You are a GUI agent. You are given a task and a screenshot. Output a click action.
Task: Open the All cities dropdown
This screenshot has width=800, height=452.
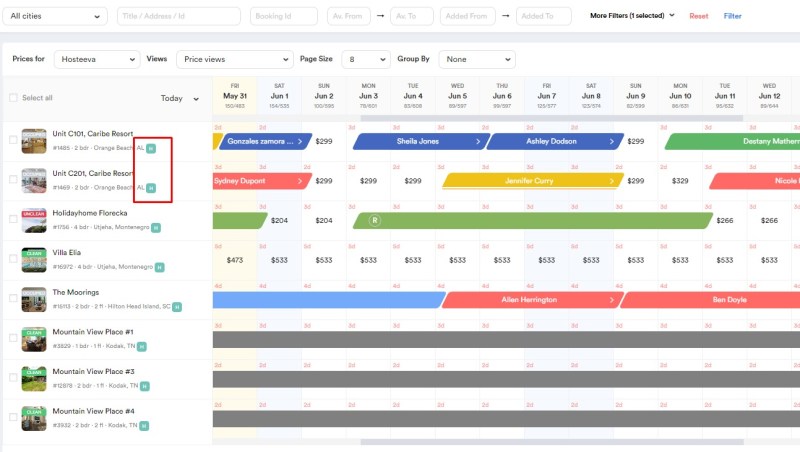click(x=55, y=16)
